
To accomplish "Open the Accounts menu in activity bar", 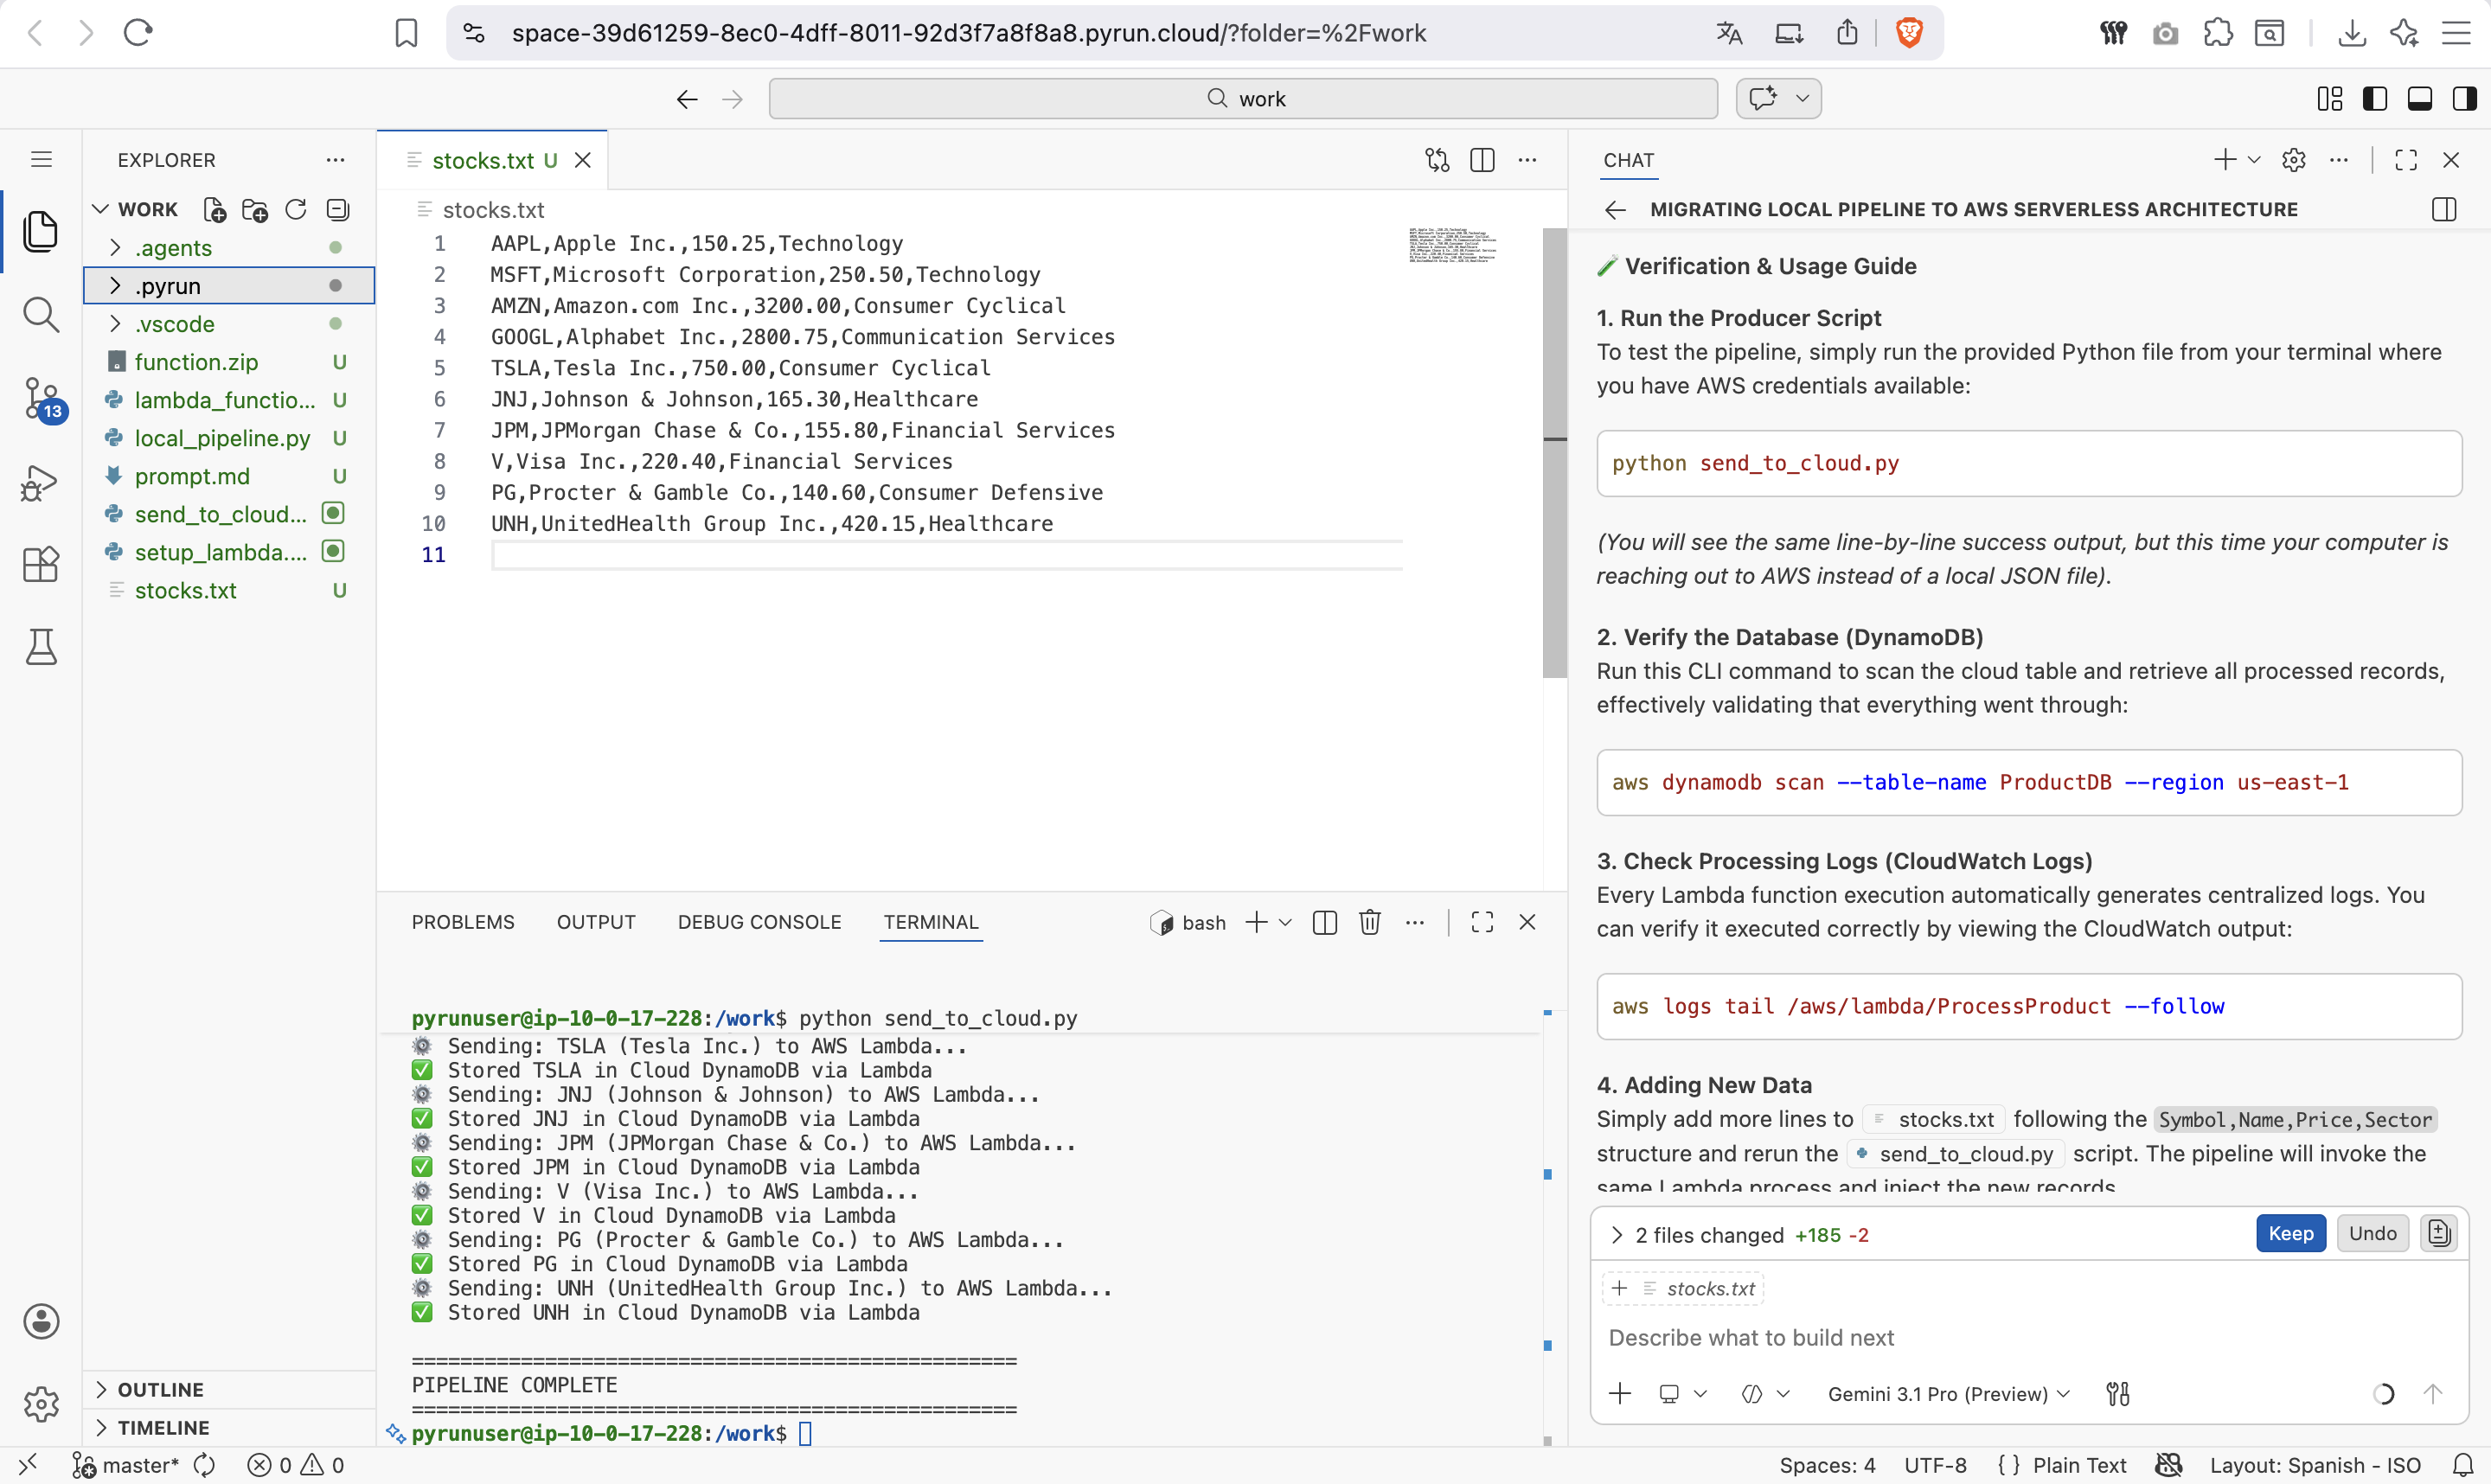I will [41, 1321].
